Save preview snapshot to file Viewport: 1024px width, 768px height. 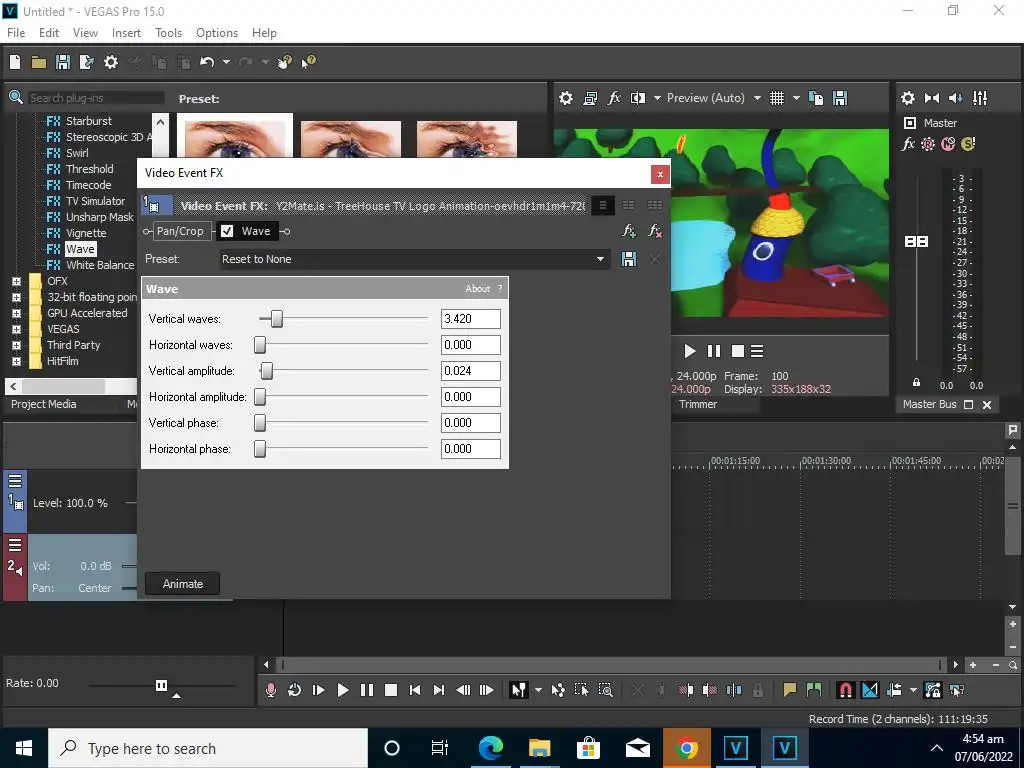tap(840, 98)
